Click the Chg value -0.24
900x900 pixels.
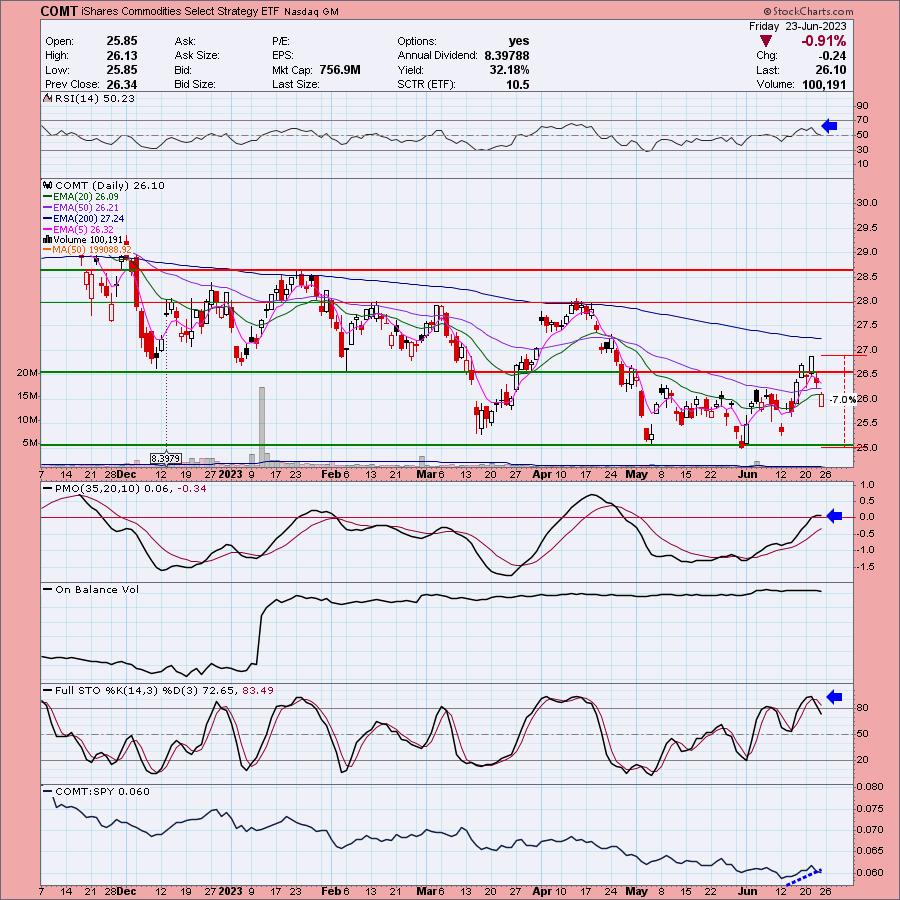tap(833, 56)
